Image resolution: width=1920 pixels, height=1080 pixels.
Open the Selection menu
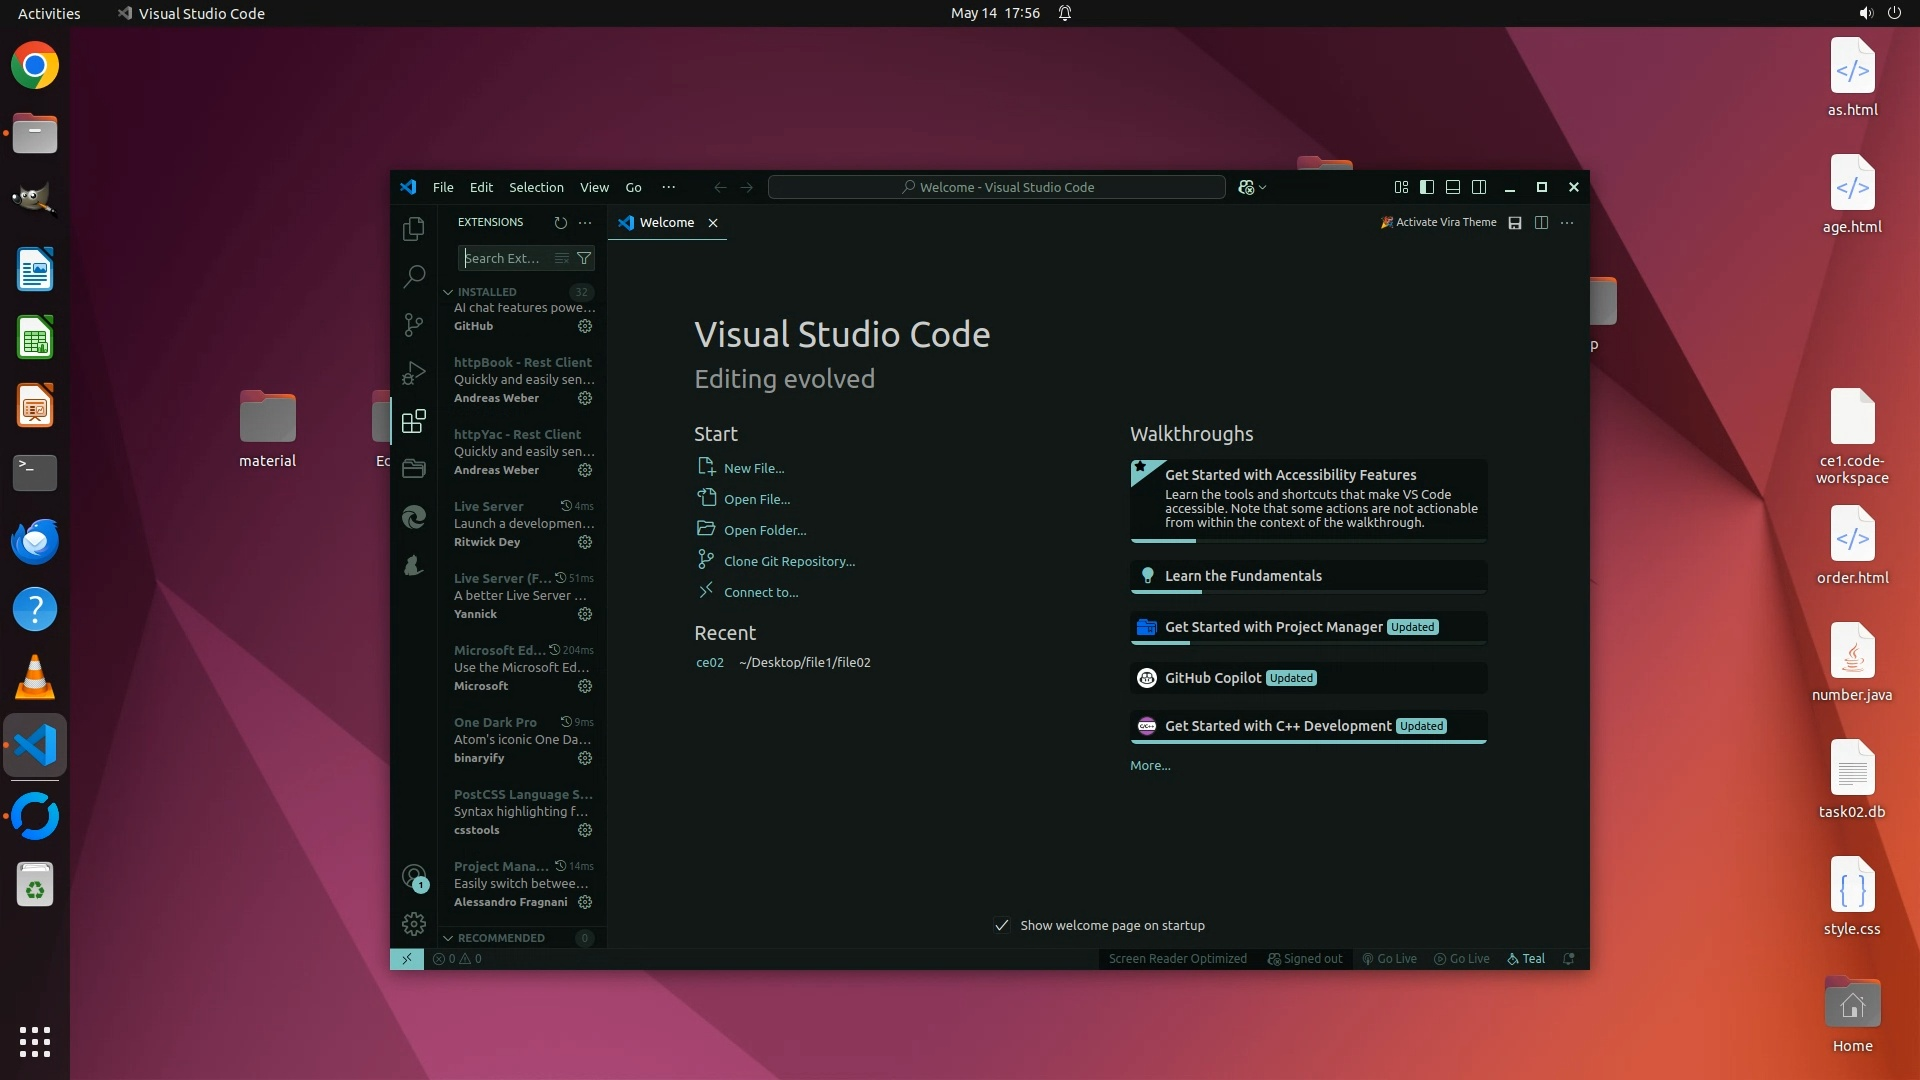(536, 187)
